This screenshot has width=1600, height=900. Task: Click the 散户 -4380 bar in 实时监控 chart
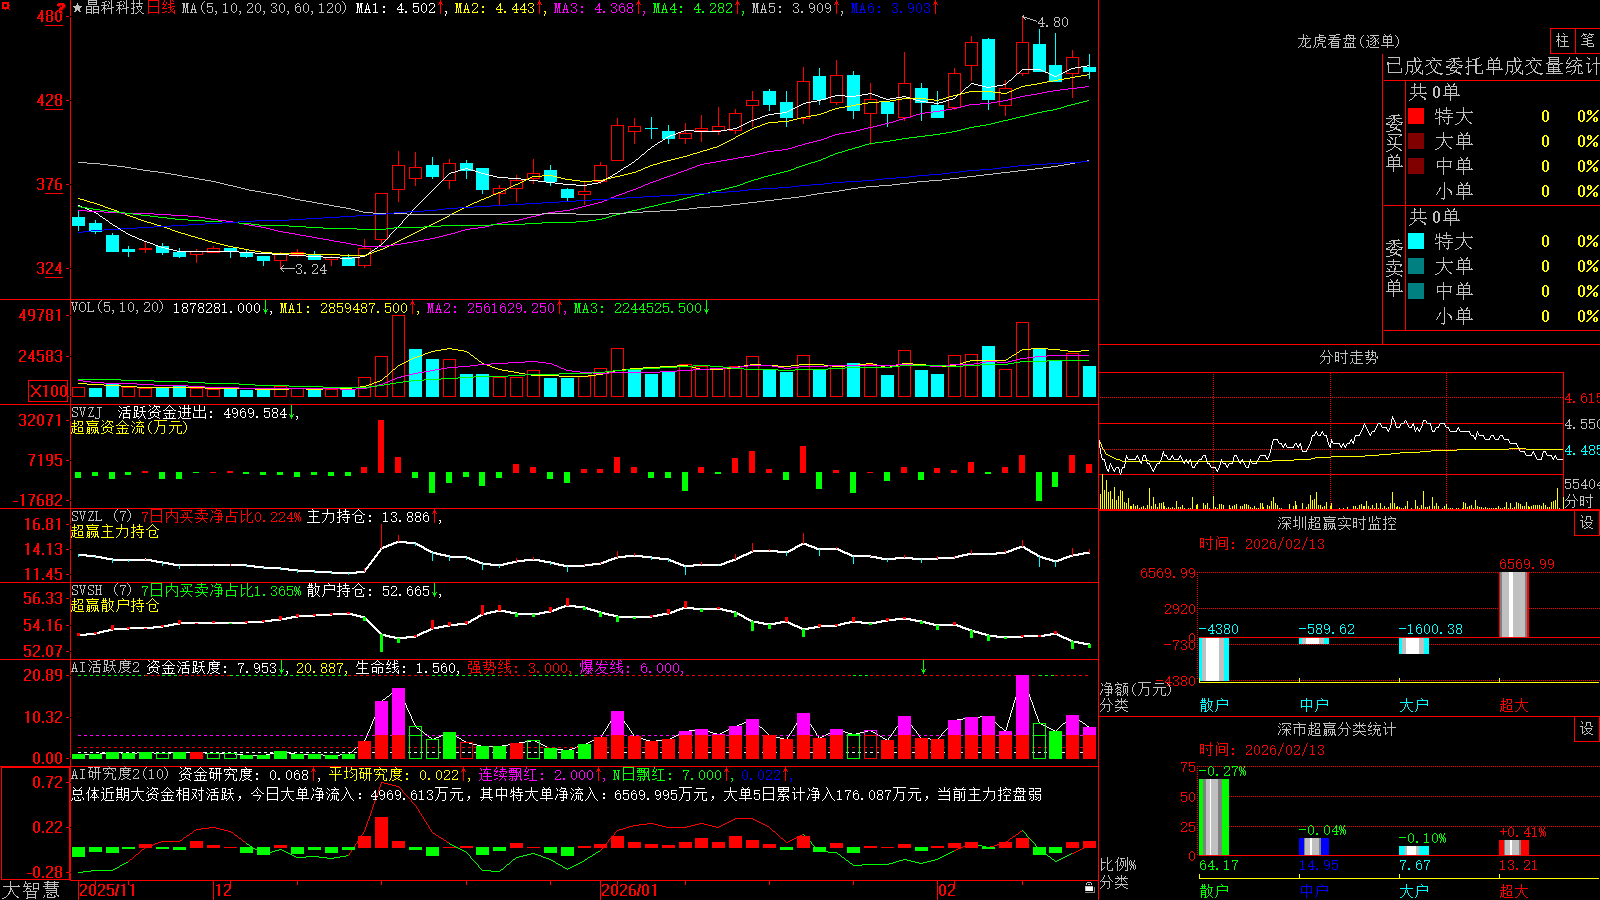coord(1214,659)
